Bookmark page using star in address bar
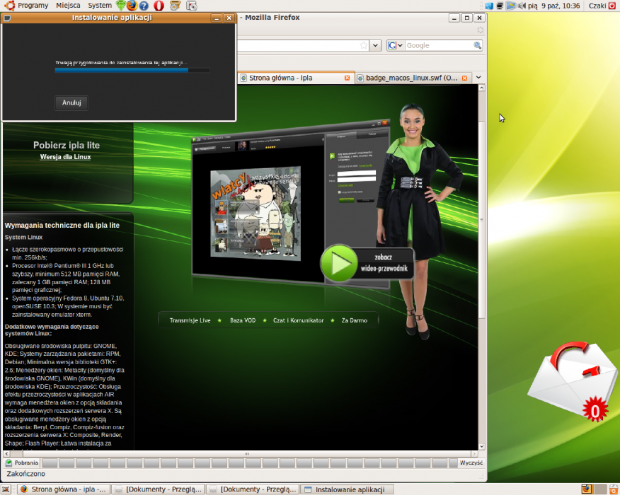The height and width of the screenshot is (495, 620). [363, 45]
